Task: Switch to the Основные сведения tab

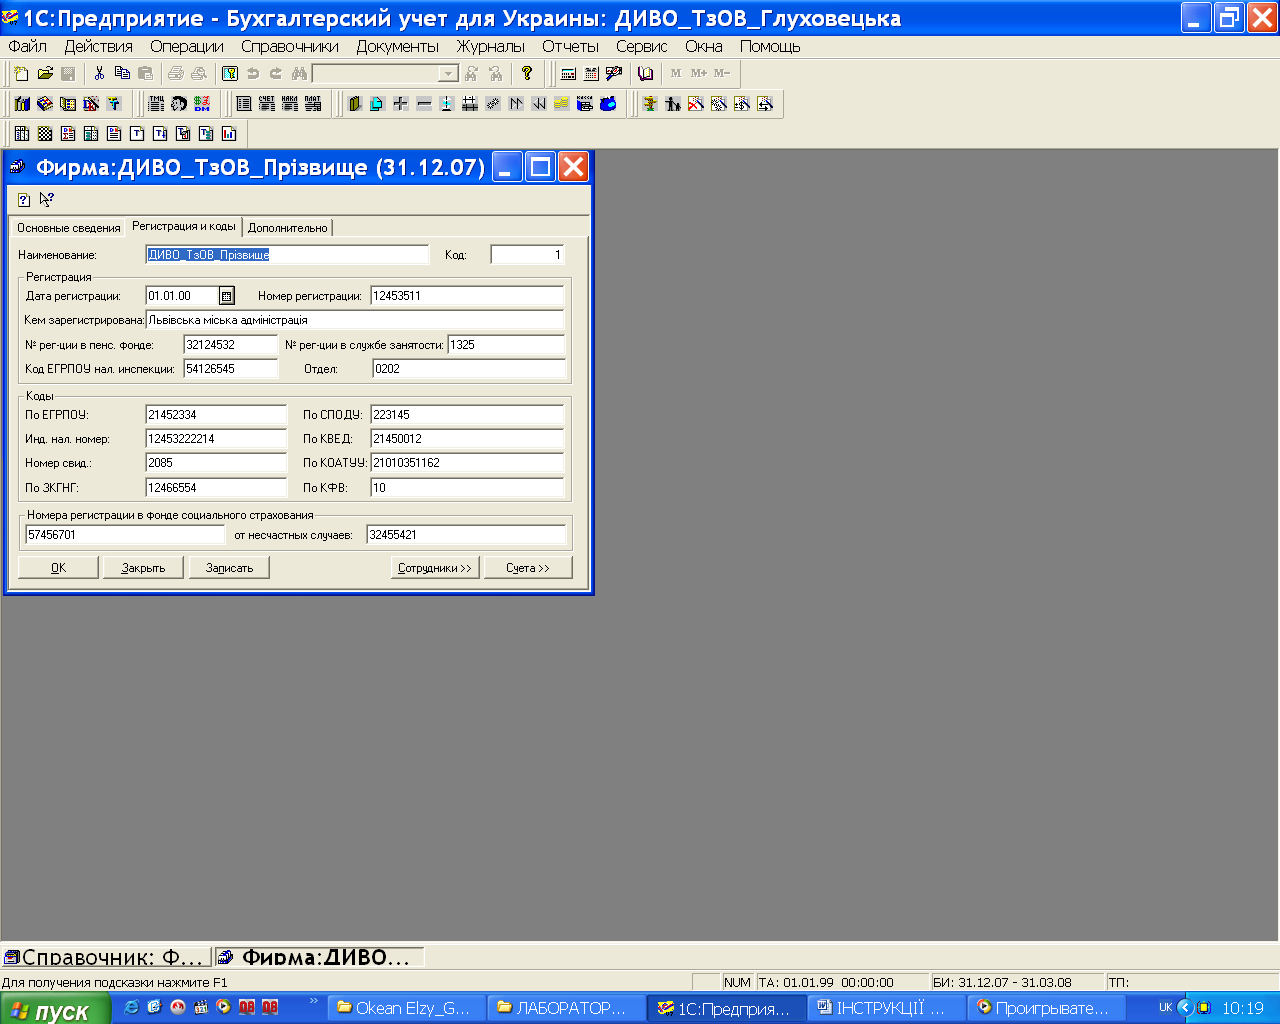Action: click(68, 228)
